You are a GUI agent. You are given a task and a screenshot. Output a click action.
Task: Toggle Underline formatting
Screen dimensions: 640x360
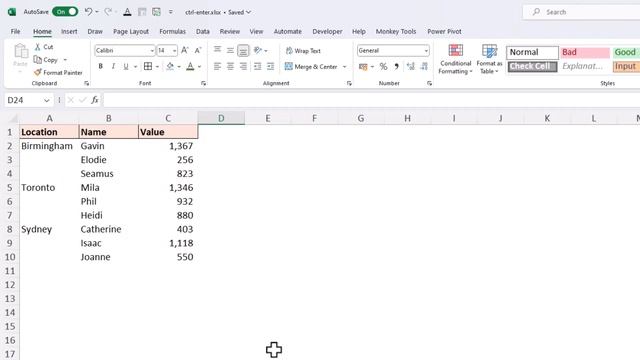coord(126,66)
